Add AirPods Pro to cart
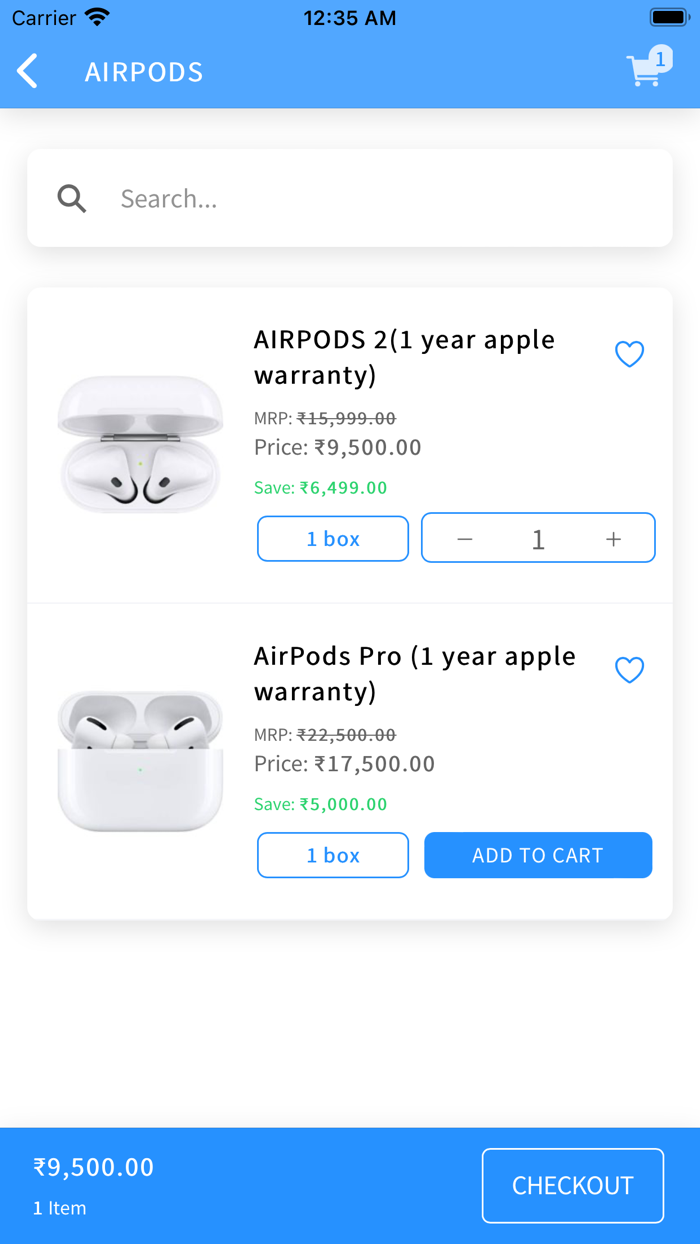This screenshot has height=1244, width=700. coord(538,855)
